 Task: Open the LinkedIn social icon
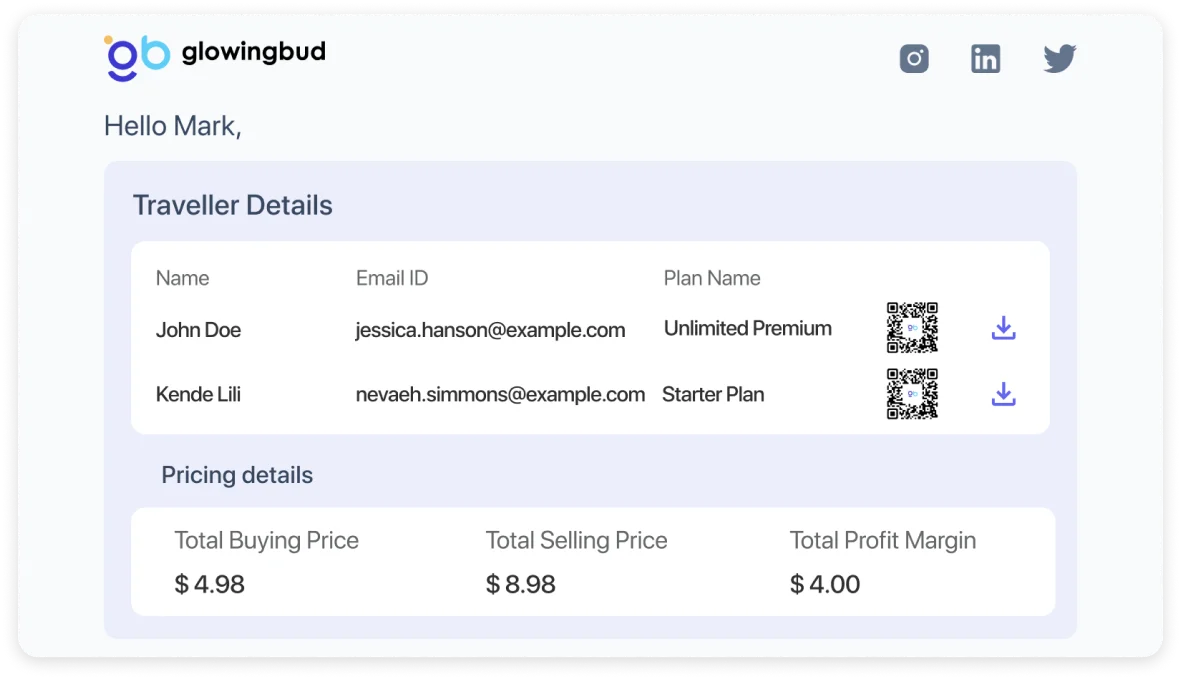[x=986, y=59]
